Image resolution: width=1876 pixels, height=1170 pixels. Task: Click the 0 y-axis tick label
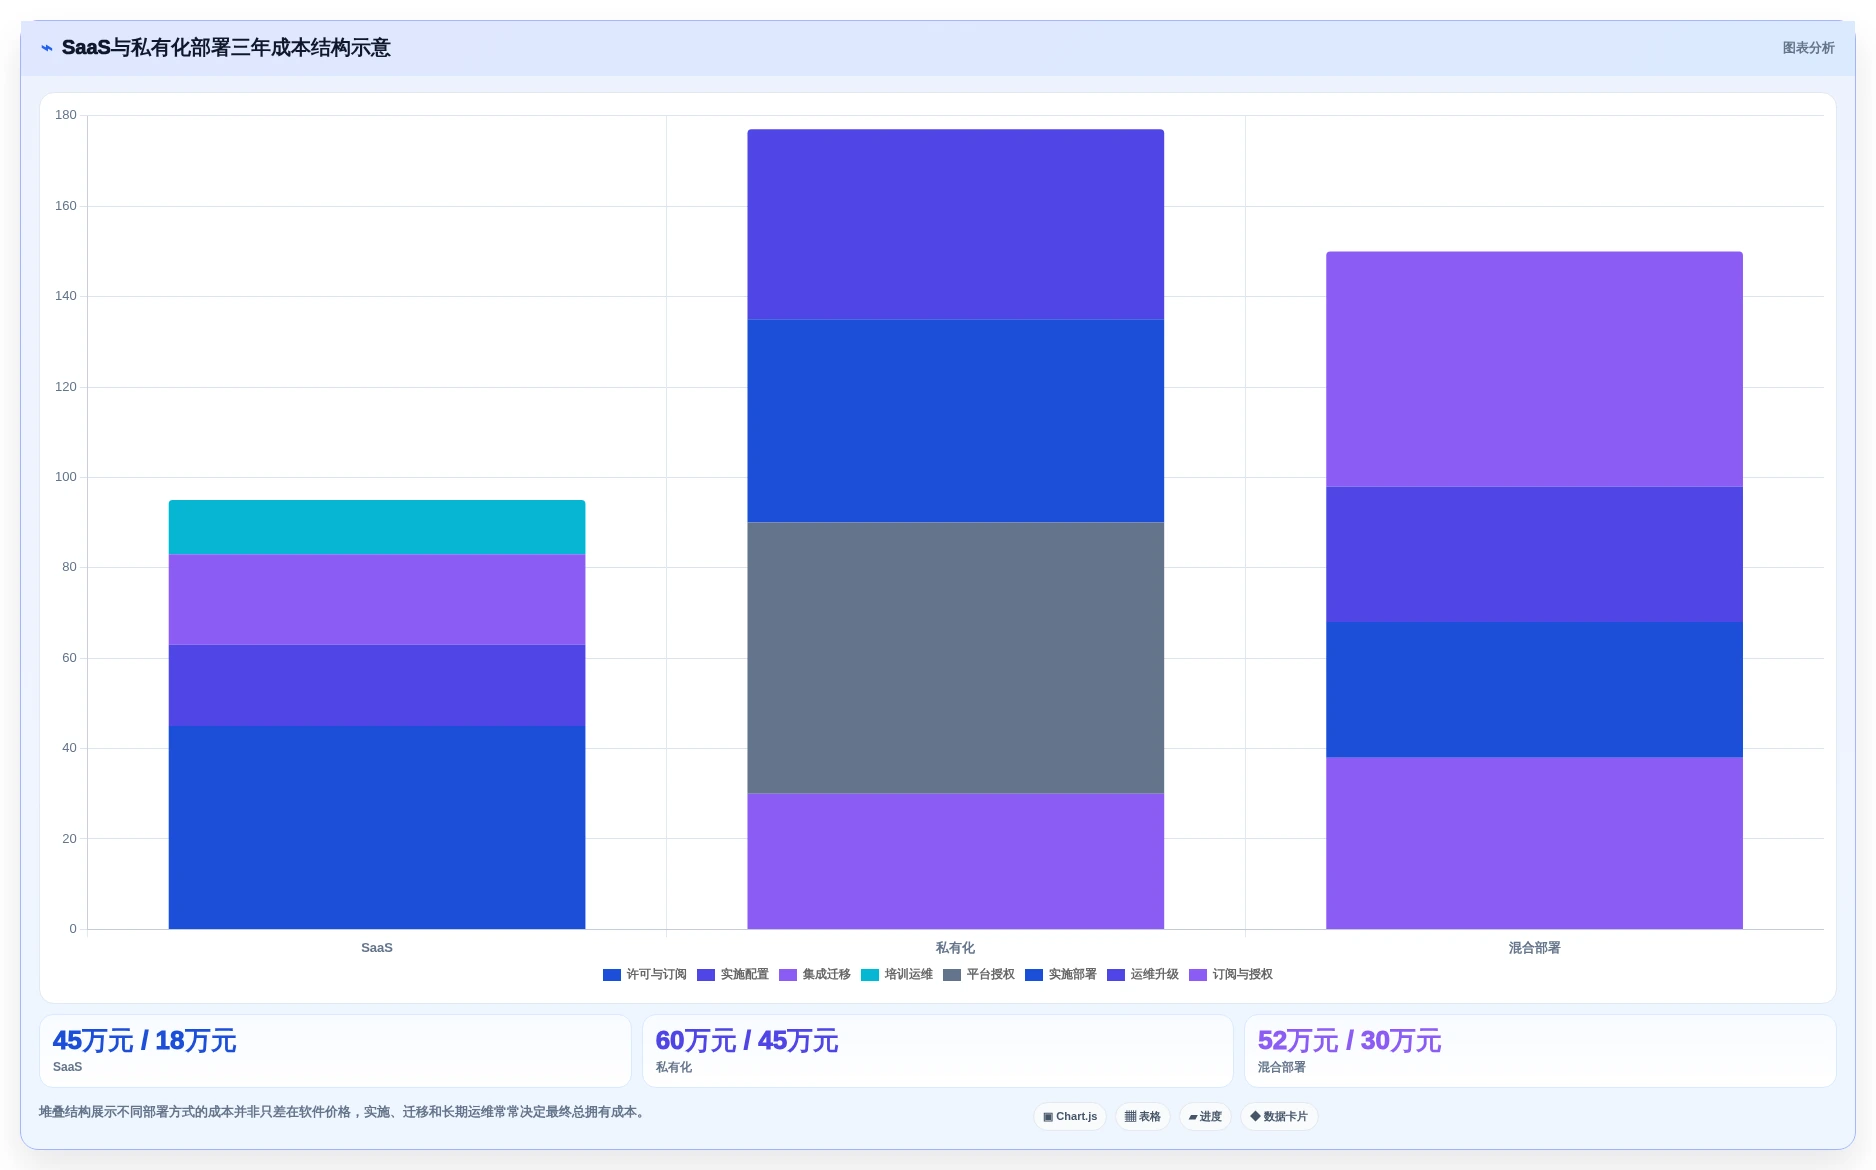coord(73,929)
